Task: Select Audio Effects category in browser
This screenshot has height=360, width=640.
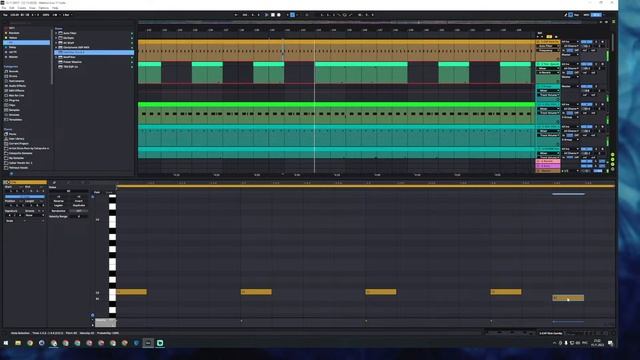Action: coord(17,86)
